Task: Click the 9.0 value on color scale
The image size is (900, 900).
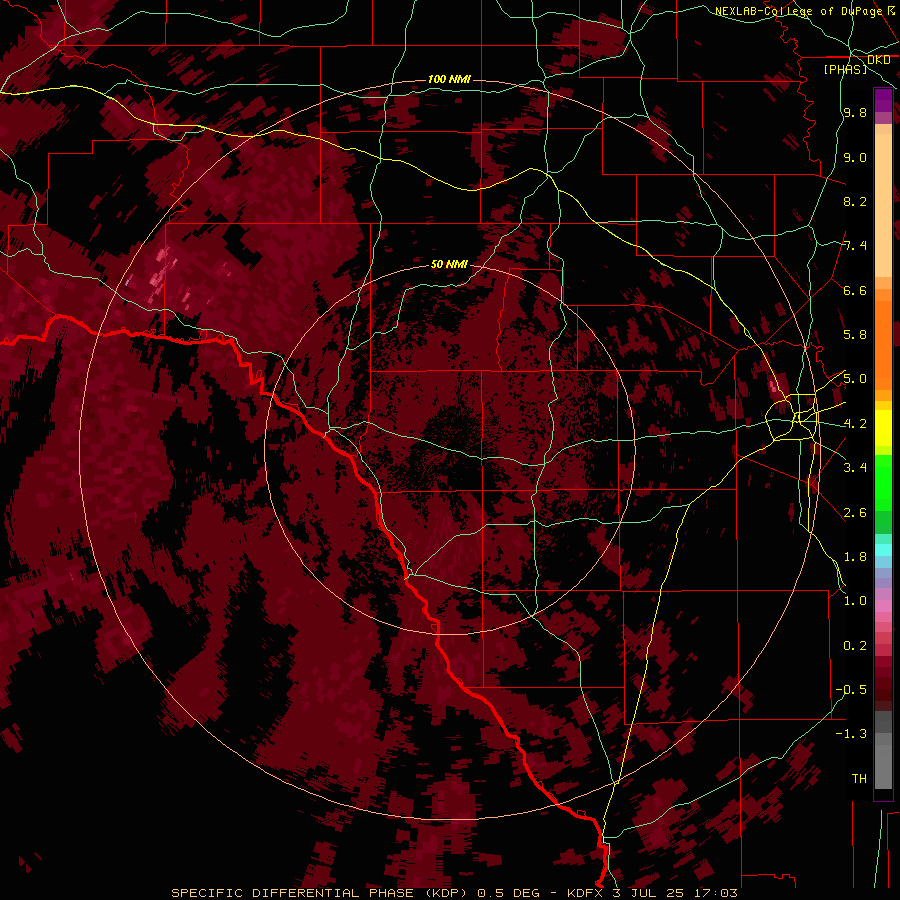Action: [855, 157]
